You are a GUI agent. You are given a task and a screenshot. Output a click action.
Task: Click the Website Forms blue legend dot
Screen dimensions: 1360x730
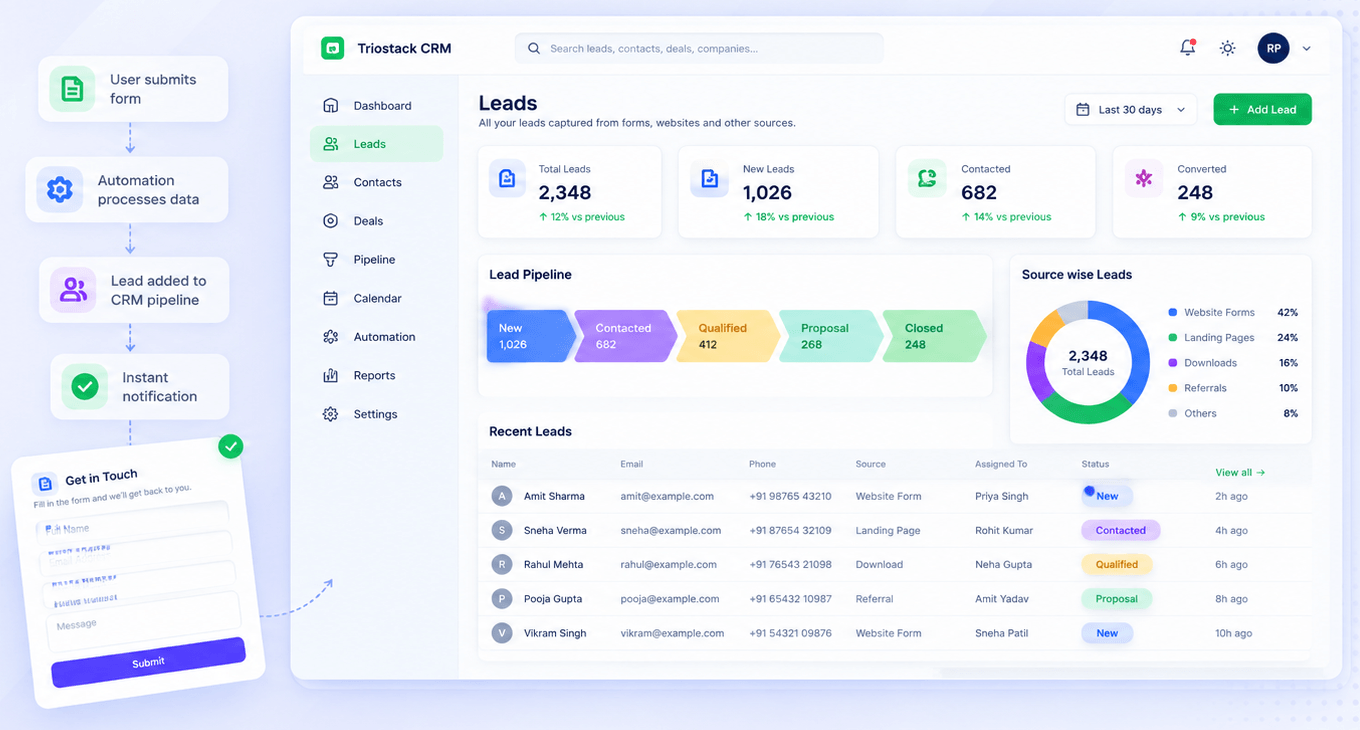click(x=1173, y=312)
